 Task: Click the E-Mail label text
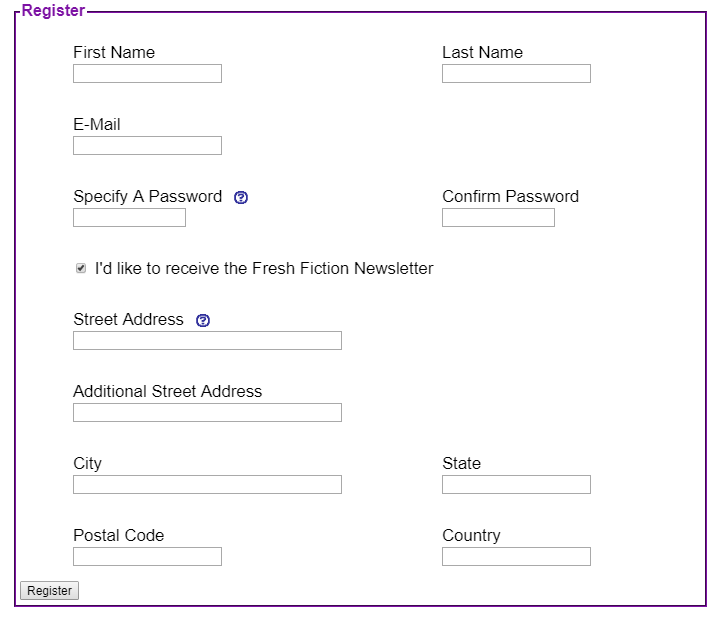(97, 124)
